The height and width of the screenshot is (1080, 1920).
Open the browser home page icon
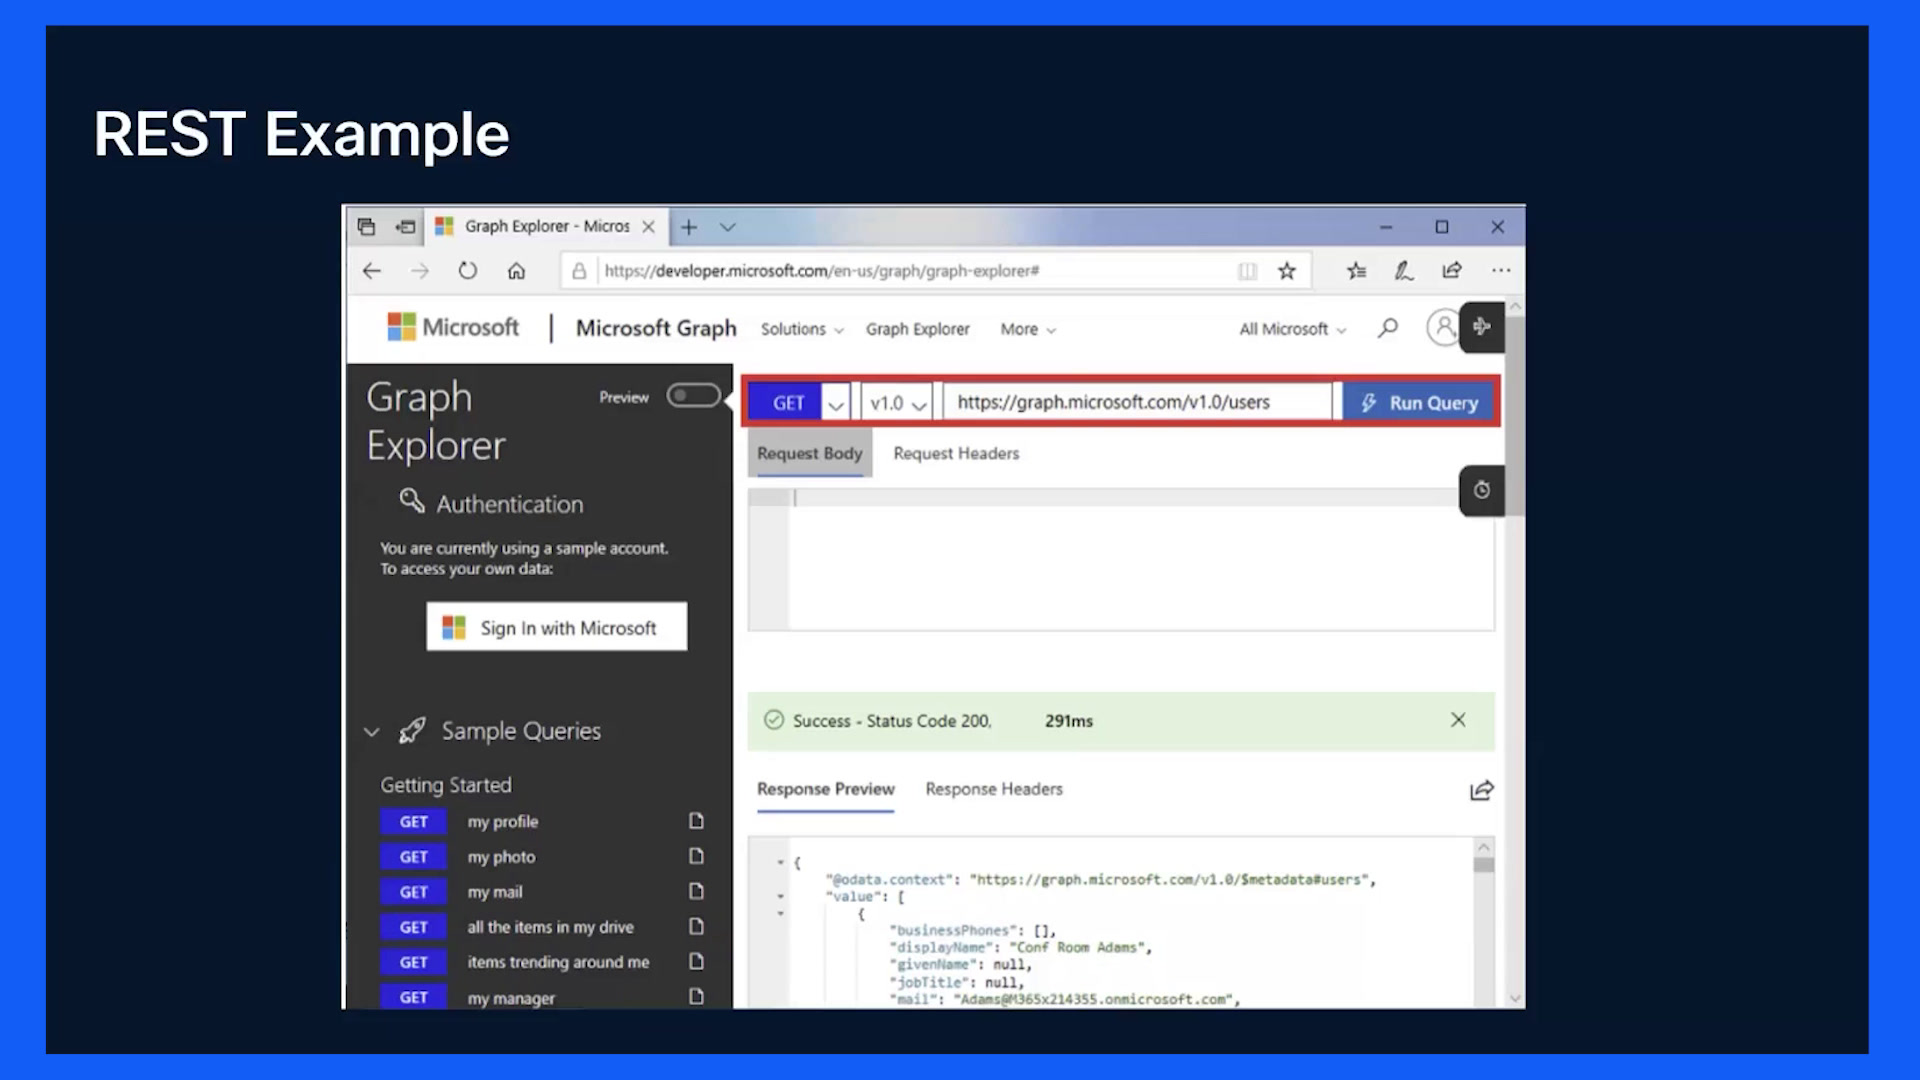516,271
